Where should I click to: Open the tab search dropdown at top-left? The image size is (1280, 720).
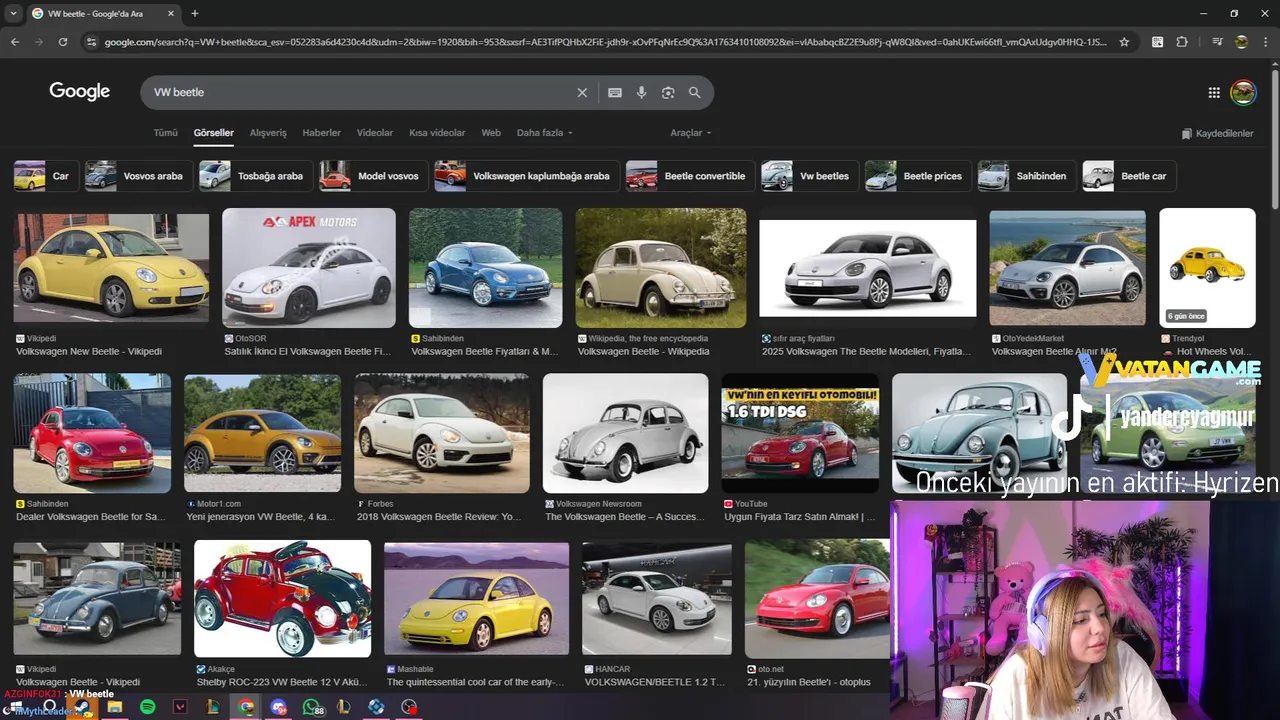(13, 13)
